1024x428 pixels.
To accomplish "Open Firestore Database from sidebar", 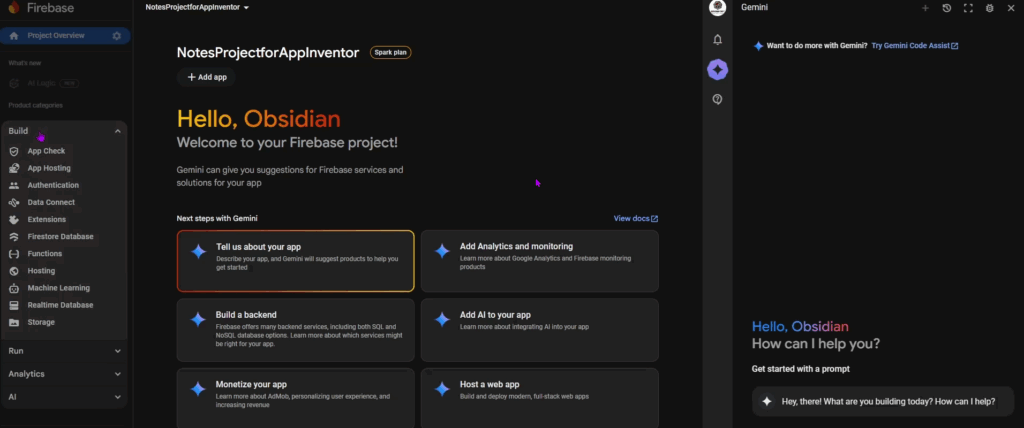I will [x=60, y=237].
